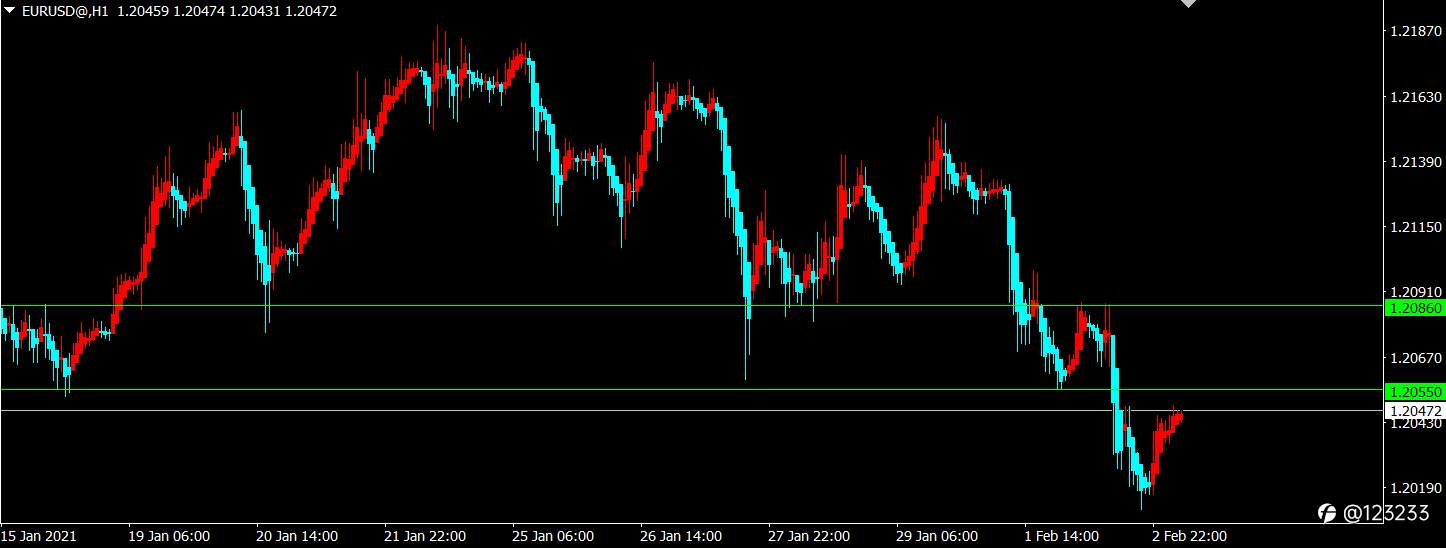Click the chart menu triangle beside EURUSD@,H1
The height and width of the screenshot is (548, 1446).
point(10,12)
